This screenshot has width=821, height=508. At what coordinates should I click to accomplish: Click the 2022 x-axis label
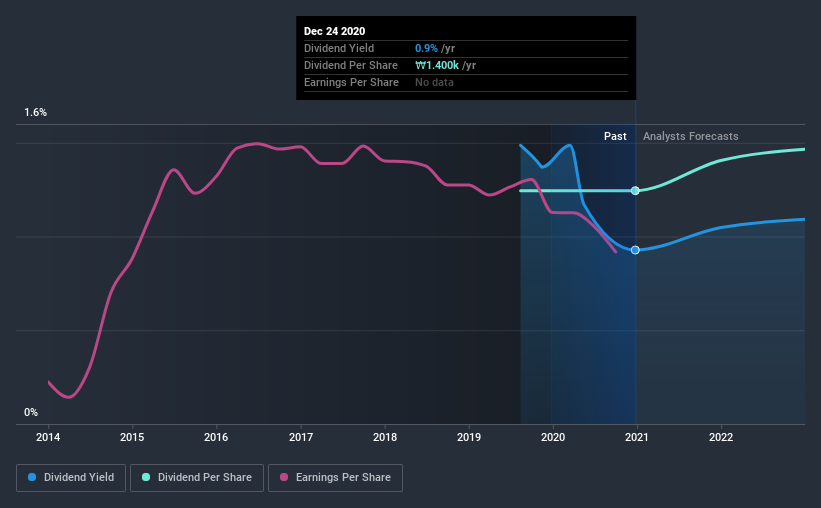point(721,437)
